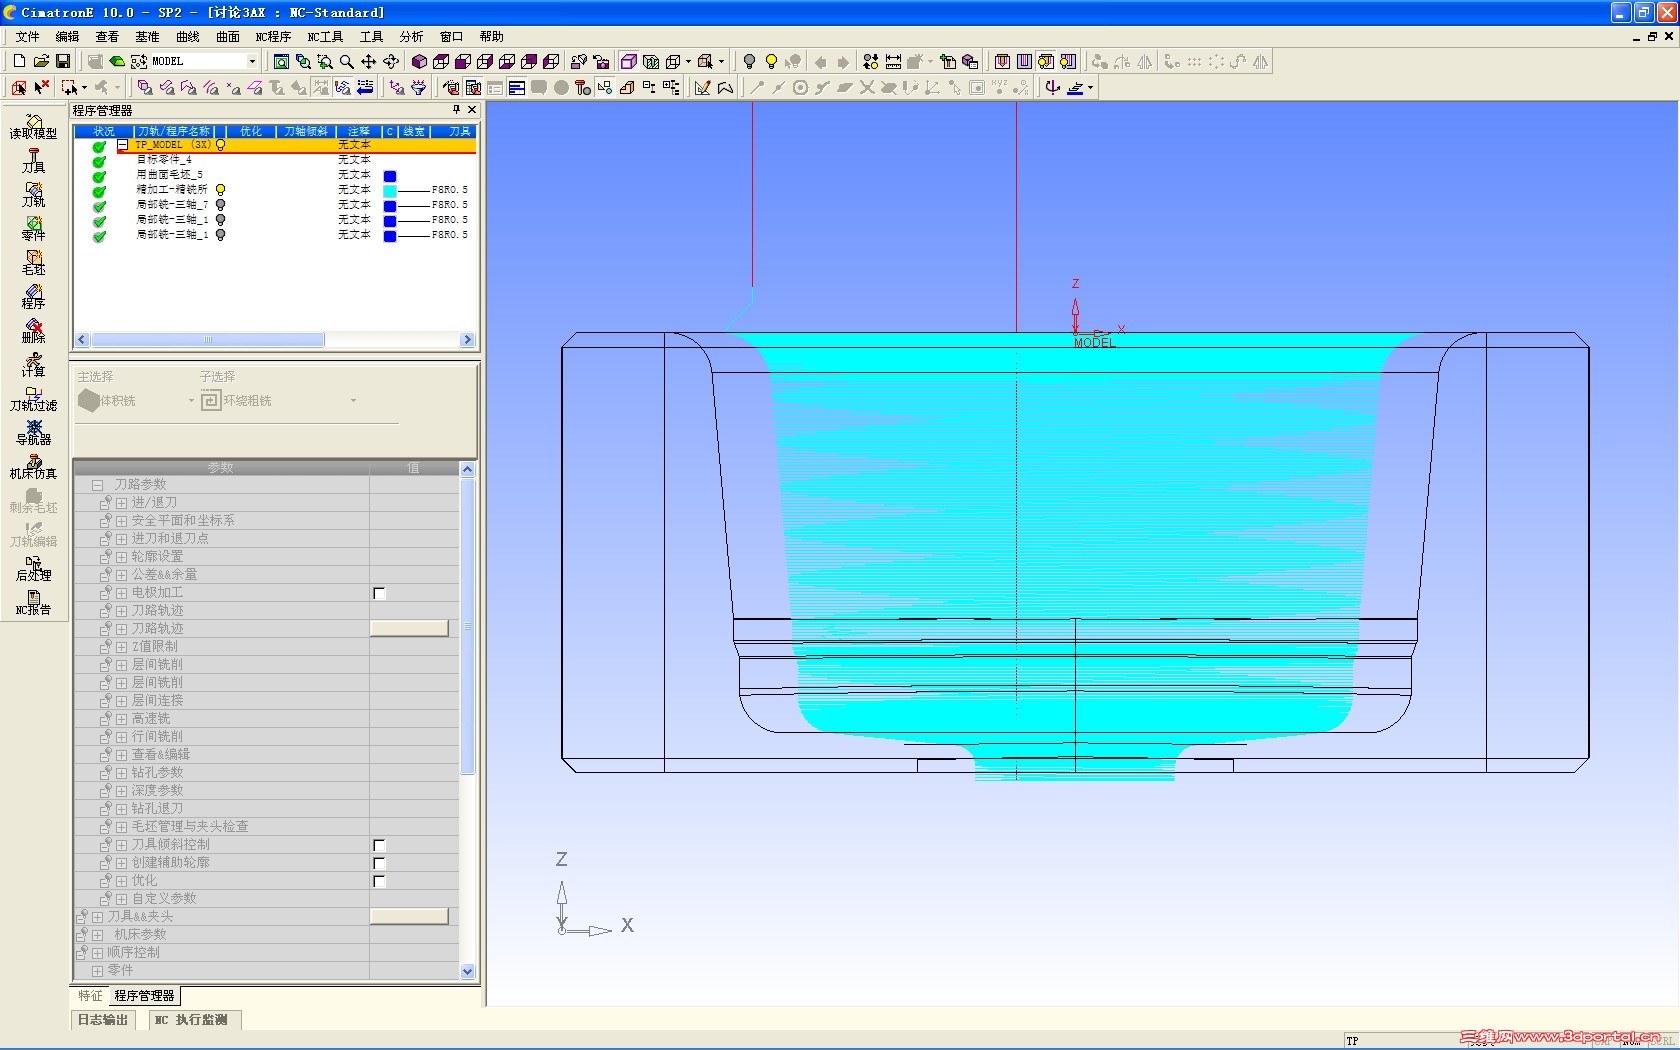Open the 编辑 (Edit) menu

point(67,37)
